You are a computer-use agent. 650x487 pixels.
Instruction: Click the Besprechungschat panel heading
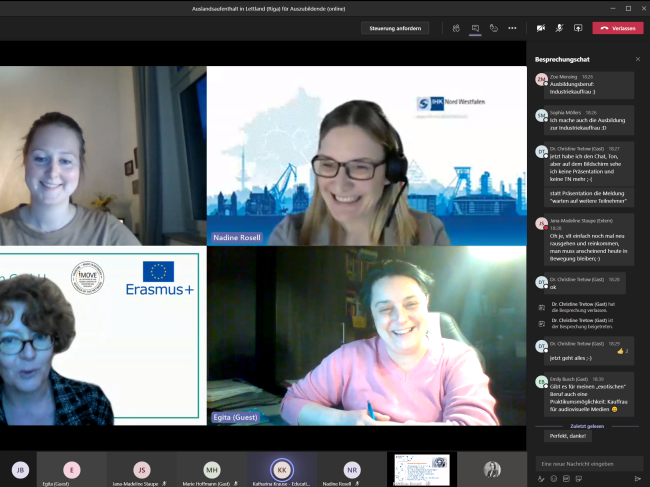562,59
